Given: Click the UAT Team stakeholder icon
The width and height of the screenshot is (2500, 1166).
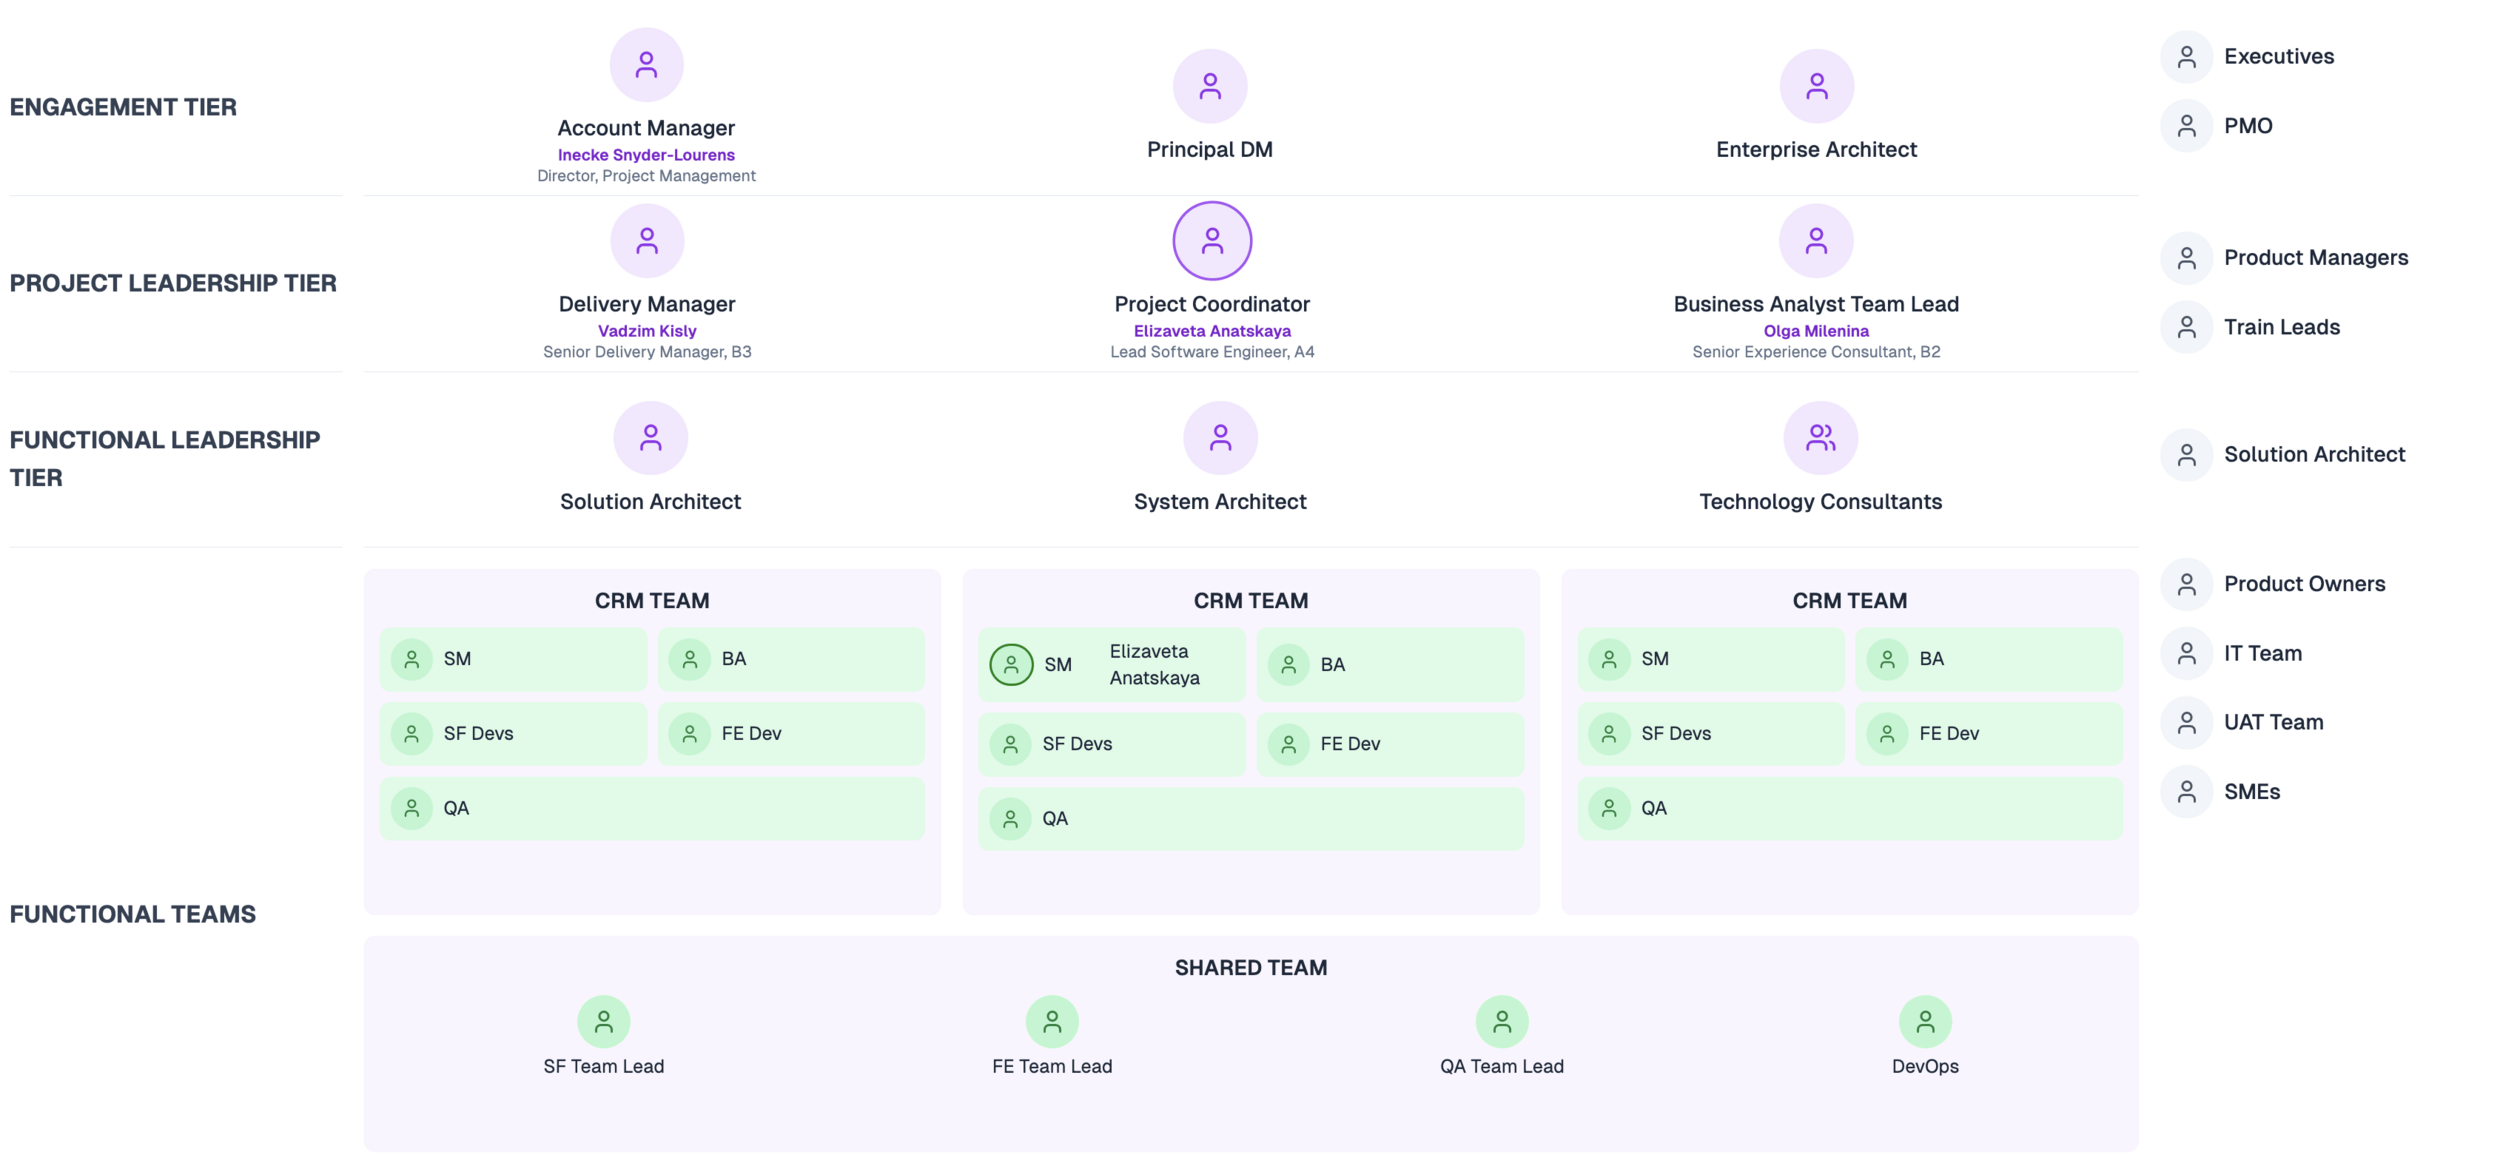Looking at the screenshot, I should pyautogui.click(x=2186, y=722).
